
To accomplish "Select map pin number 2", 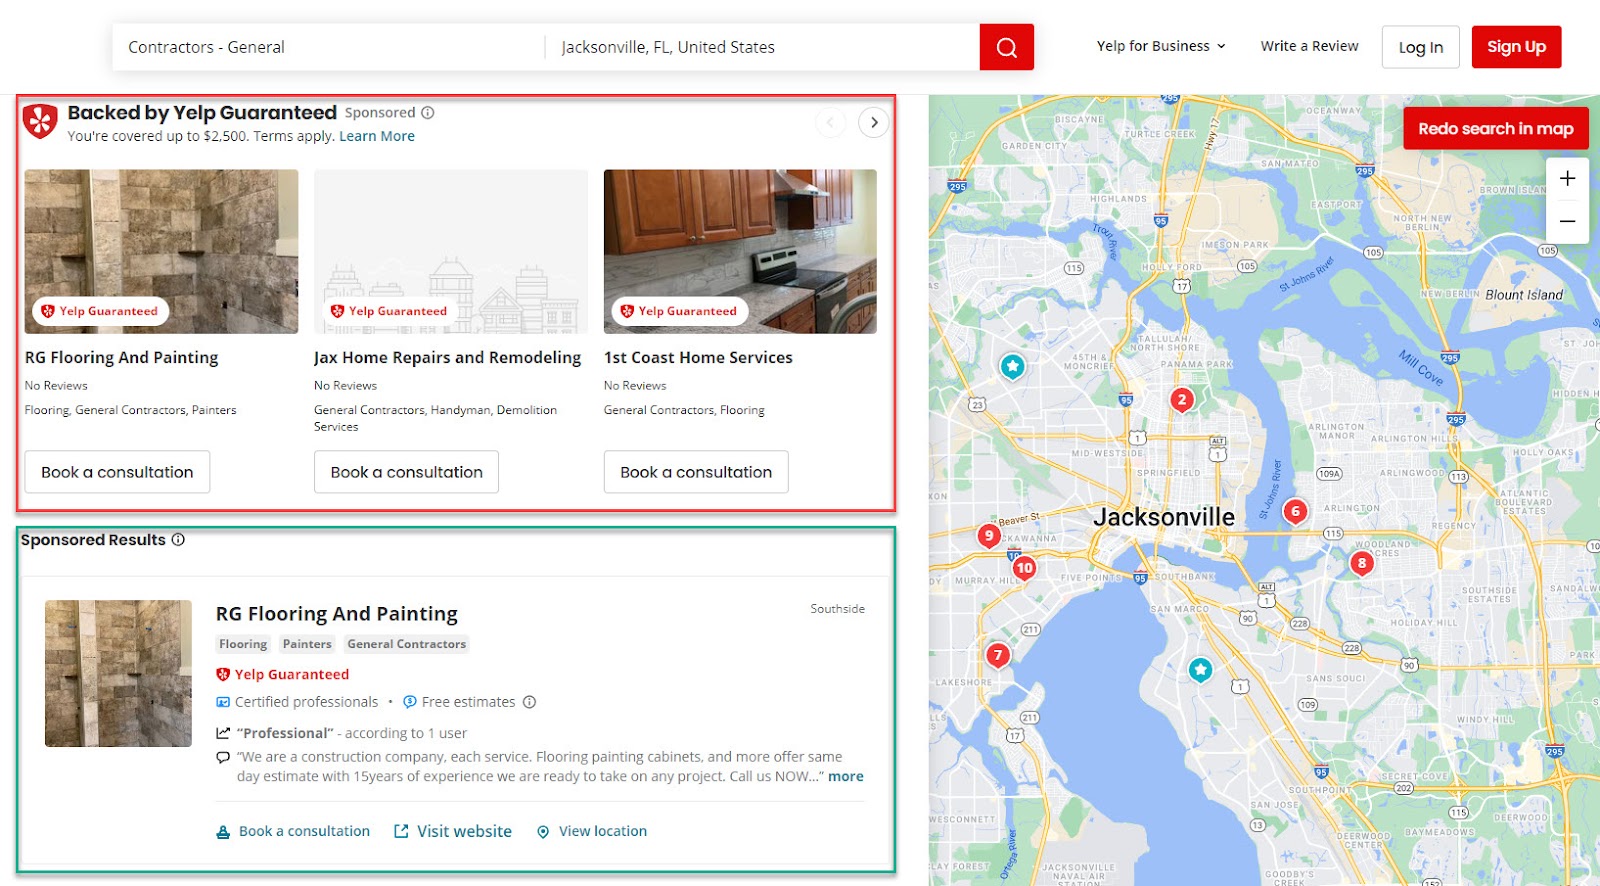I will coord(1182,400).
